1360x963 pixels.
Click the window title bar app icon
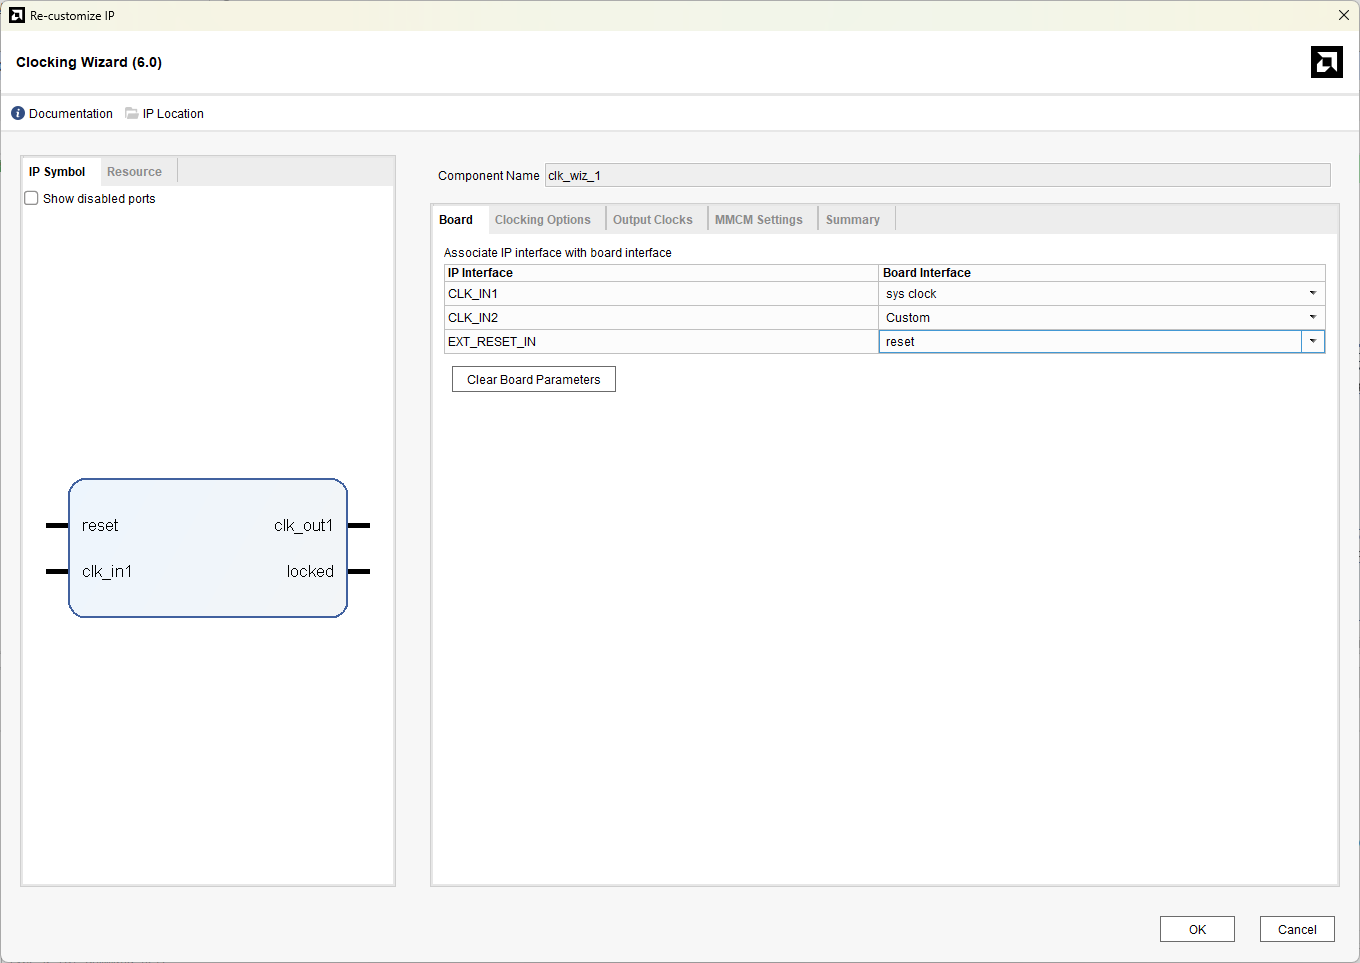16,15
